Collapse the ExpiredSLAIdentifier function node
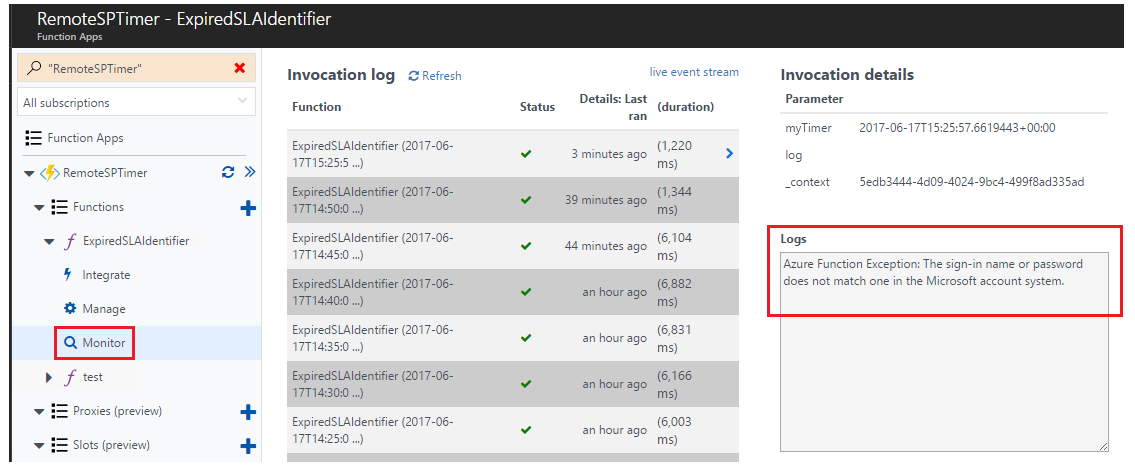Viewport: 1135px width, 472px height. [49, 242]
